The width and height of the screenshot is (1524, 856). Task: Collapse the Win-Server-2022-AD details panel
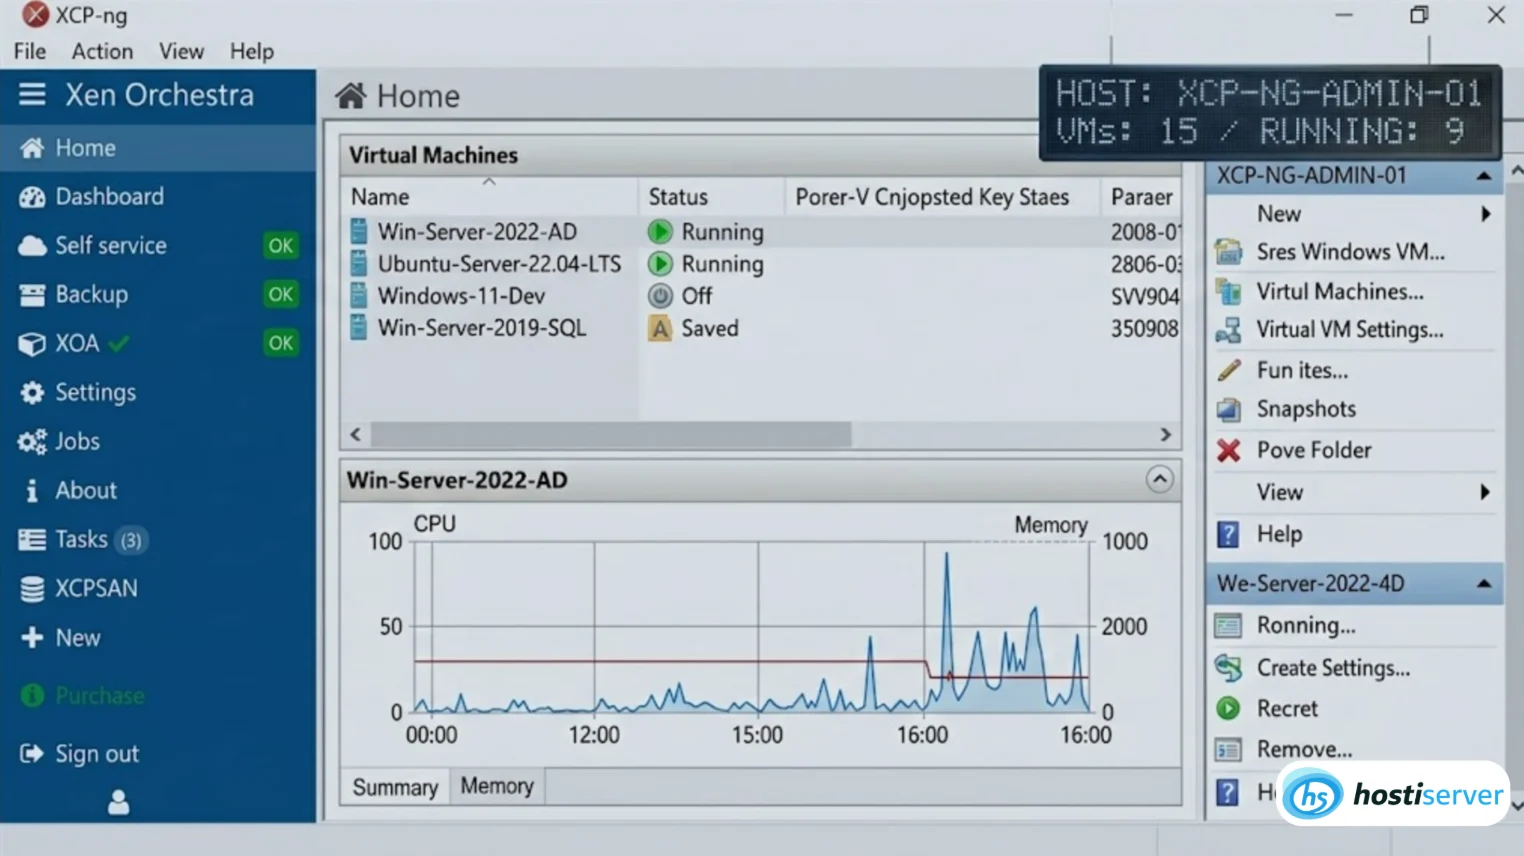click(x=1159, y=480)
